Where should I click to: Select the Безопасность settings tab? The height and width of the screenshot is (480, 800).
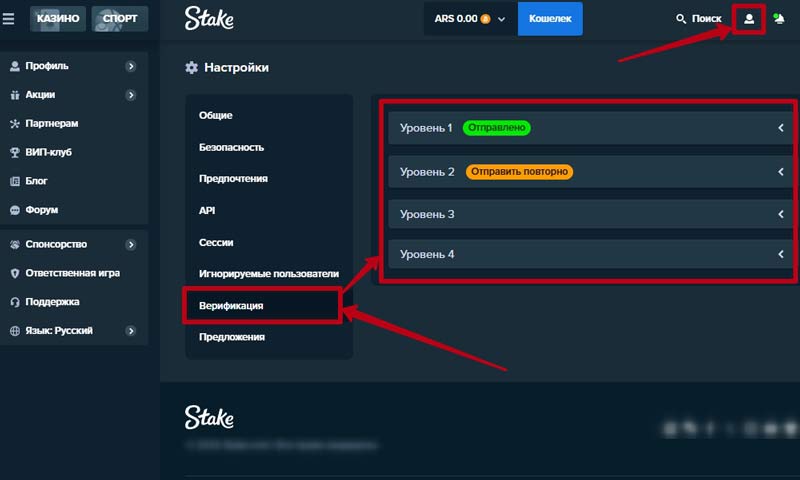tap(231, 147)
